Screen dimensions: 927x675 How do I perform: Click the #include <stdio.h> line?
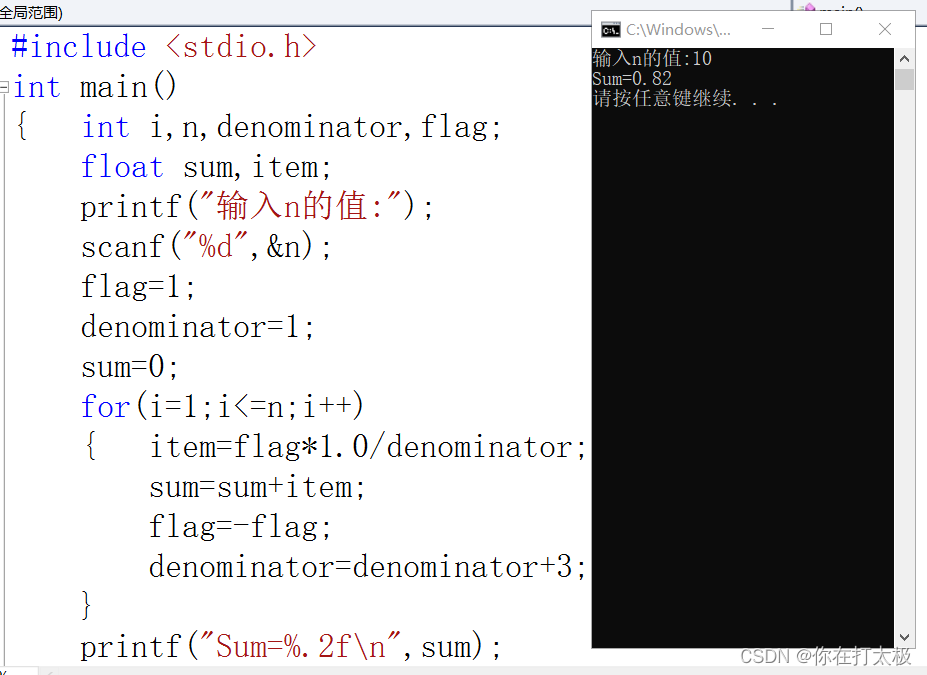point(164,47)
